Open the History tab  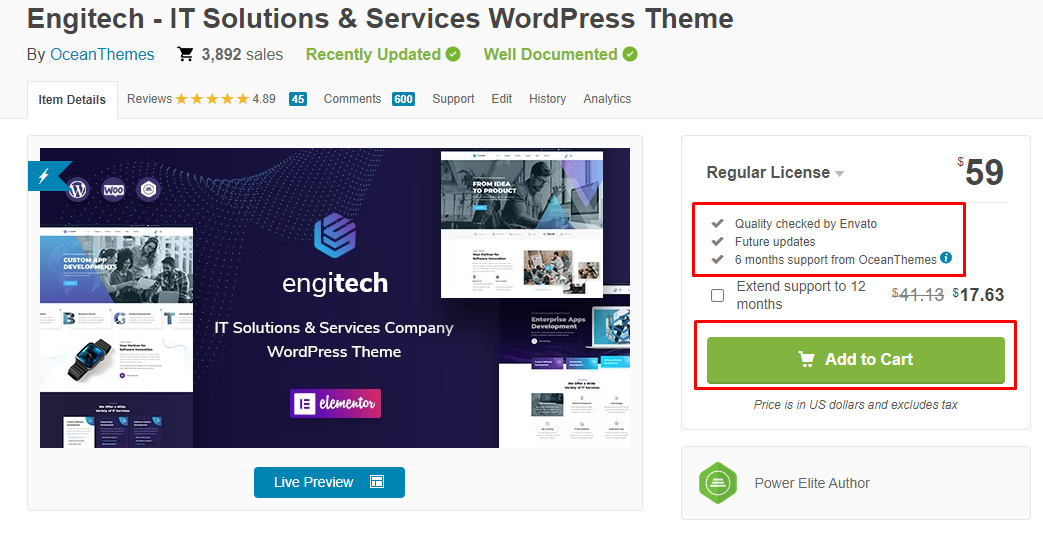(547, 98)
